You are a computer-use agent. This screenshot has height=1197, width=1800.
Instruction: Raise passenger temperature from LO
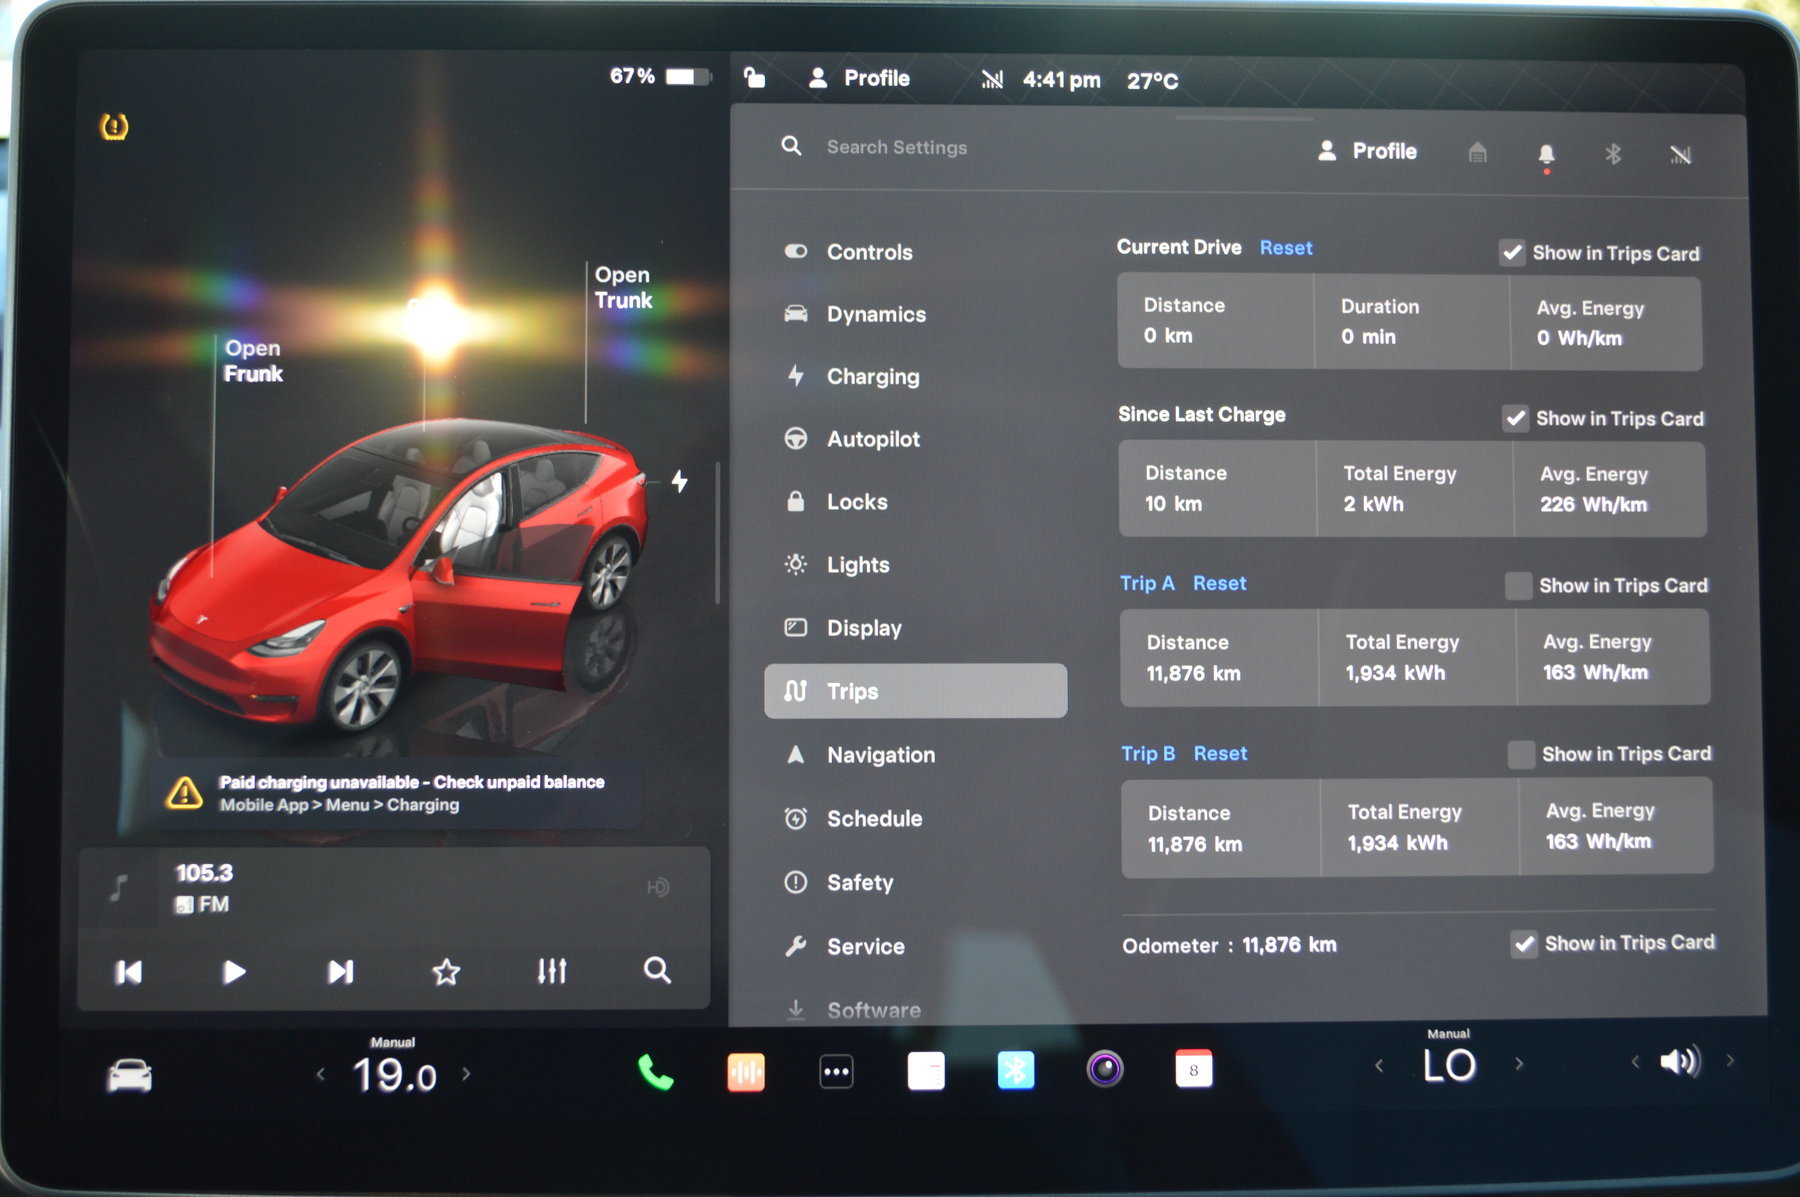click(1519, 1064)
